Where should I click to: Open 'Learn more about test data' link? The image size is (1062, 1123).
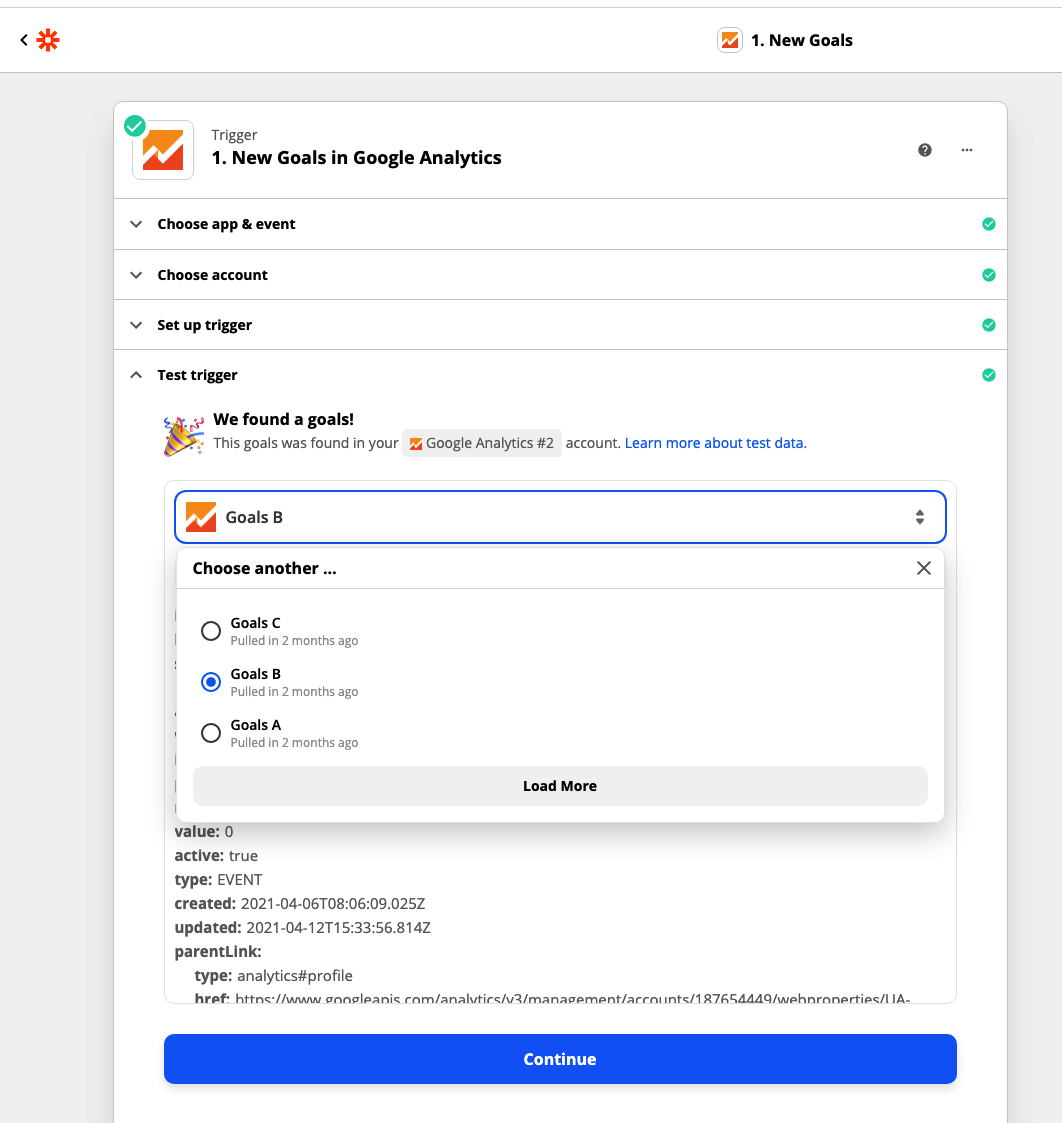tap(715, 443)
